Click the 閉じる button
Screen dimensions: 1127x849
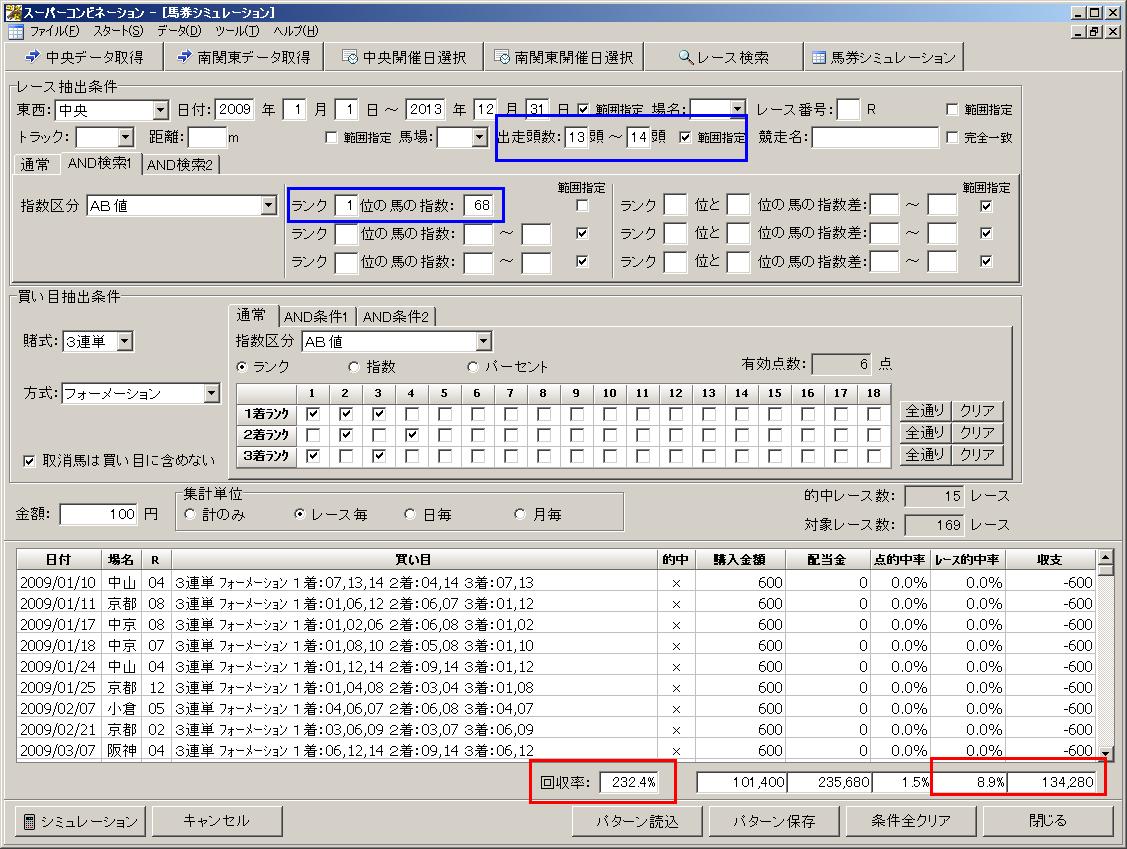tap(1047, 821)
